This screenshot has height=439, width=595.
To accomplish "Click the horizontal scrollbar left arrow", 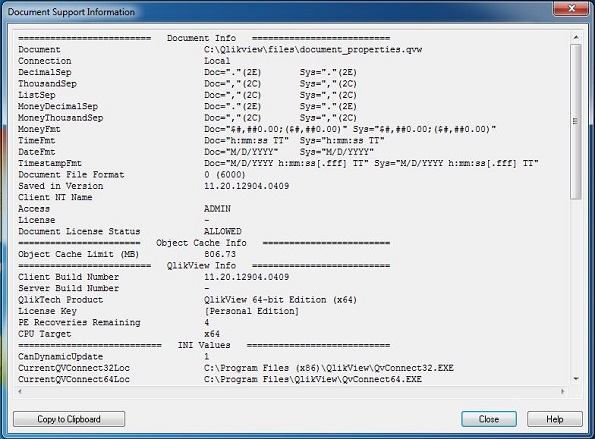I will click(x=20, y=391).
